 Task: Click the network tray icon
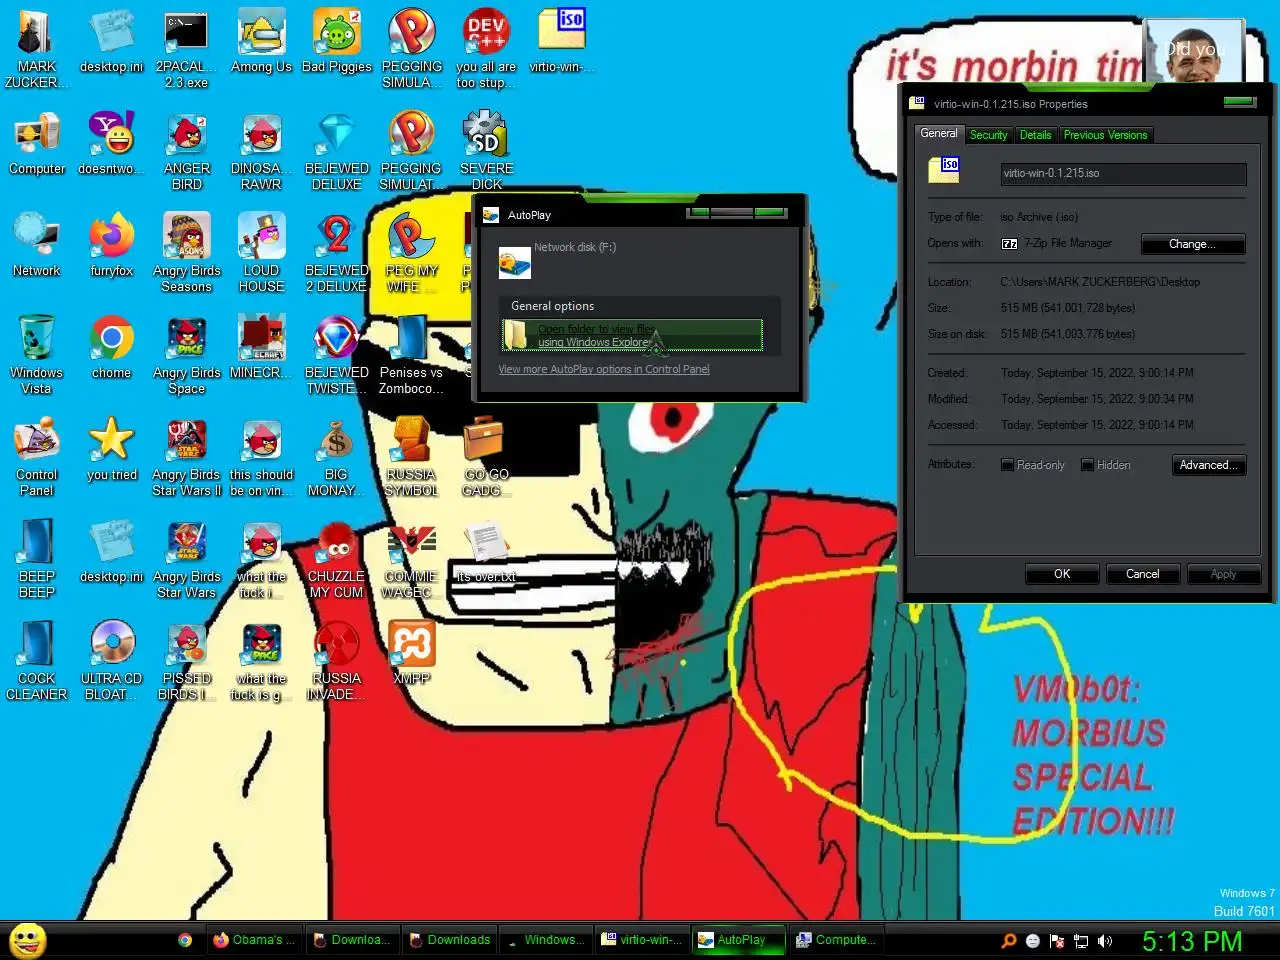pos(1081,941)
